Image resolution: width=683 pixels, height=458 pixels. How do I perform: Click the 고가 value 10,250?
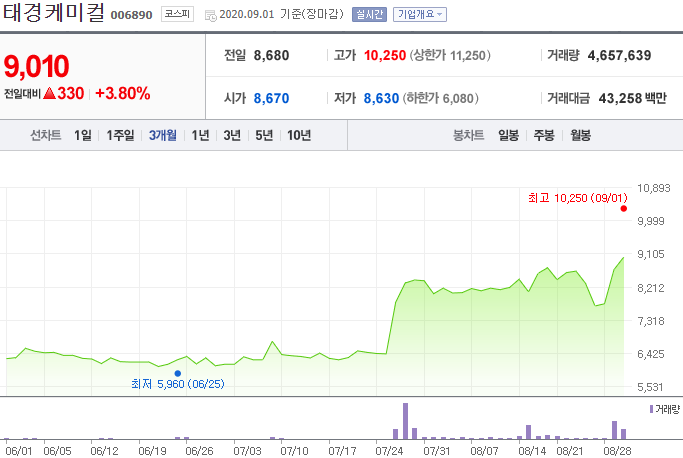(x=385, y=55)
